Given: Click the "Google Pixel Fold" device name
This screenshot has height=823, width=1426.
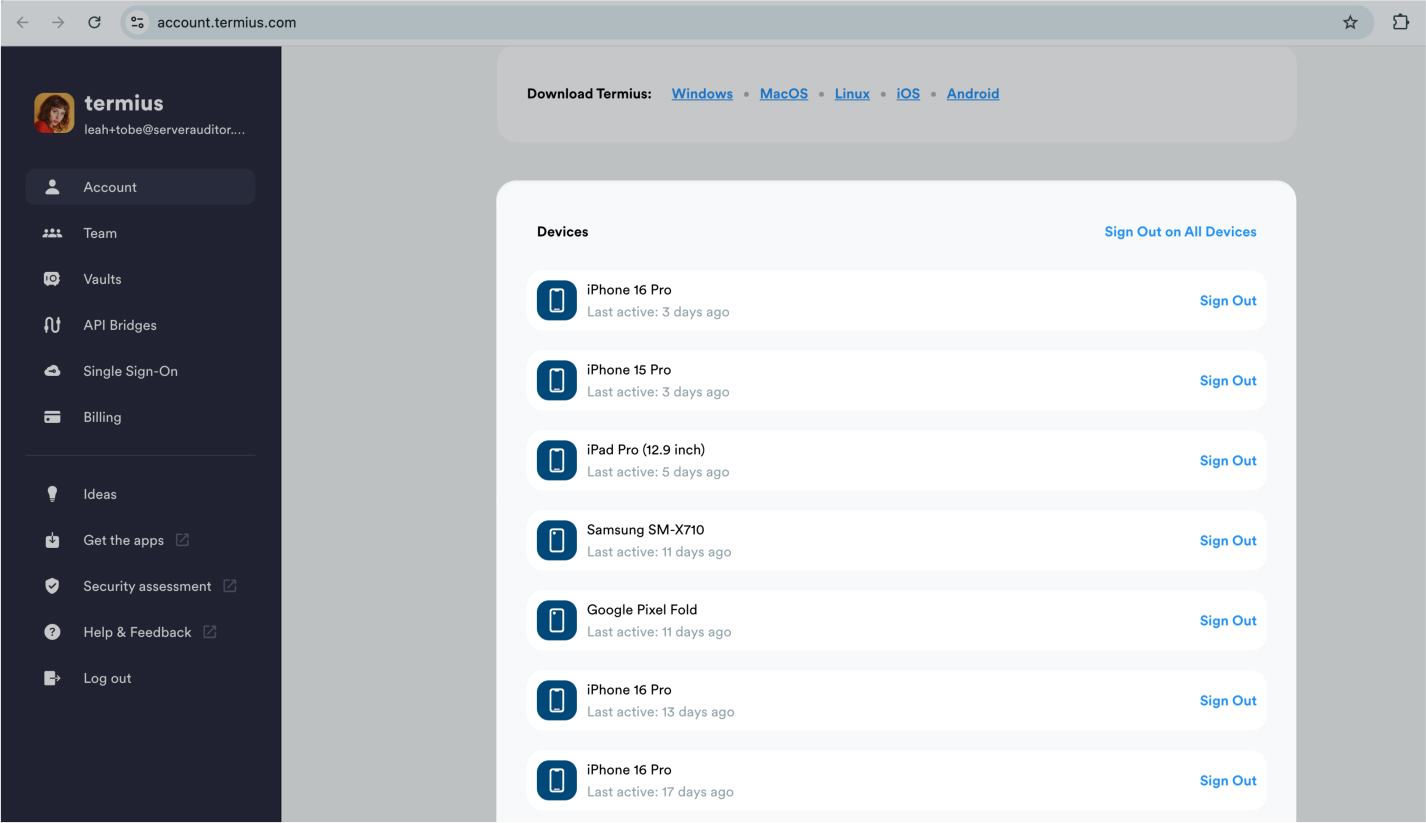Looking at the screenshot, I should point(642,610).
